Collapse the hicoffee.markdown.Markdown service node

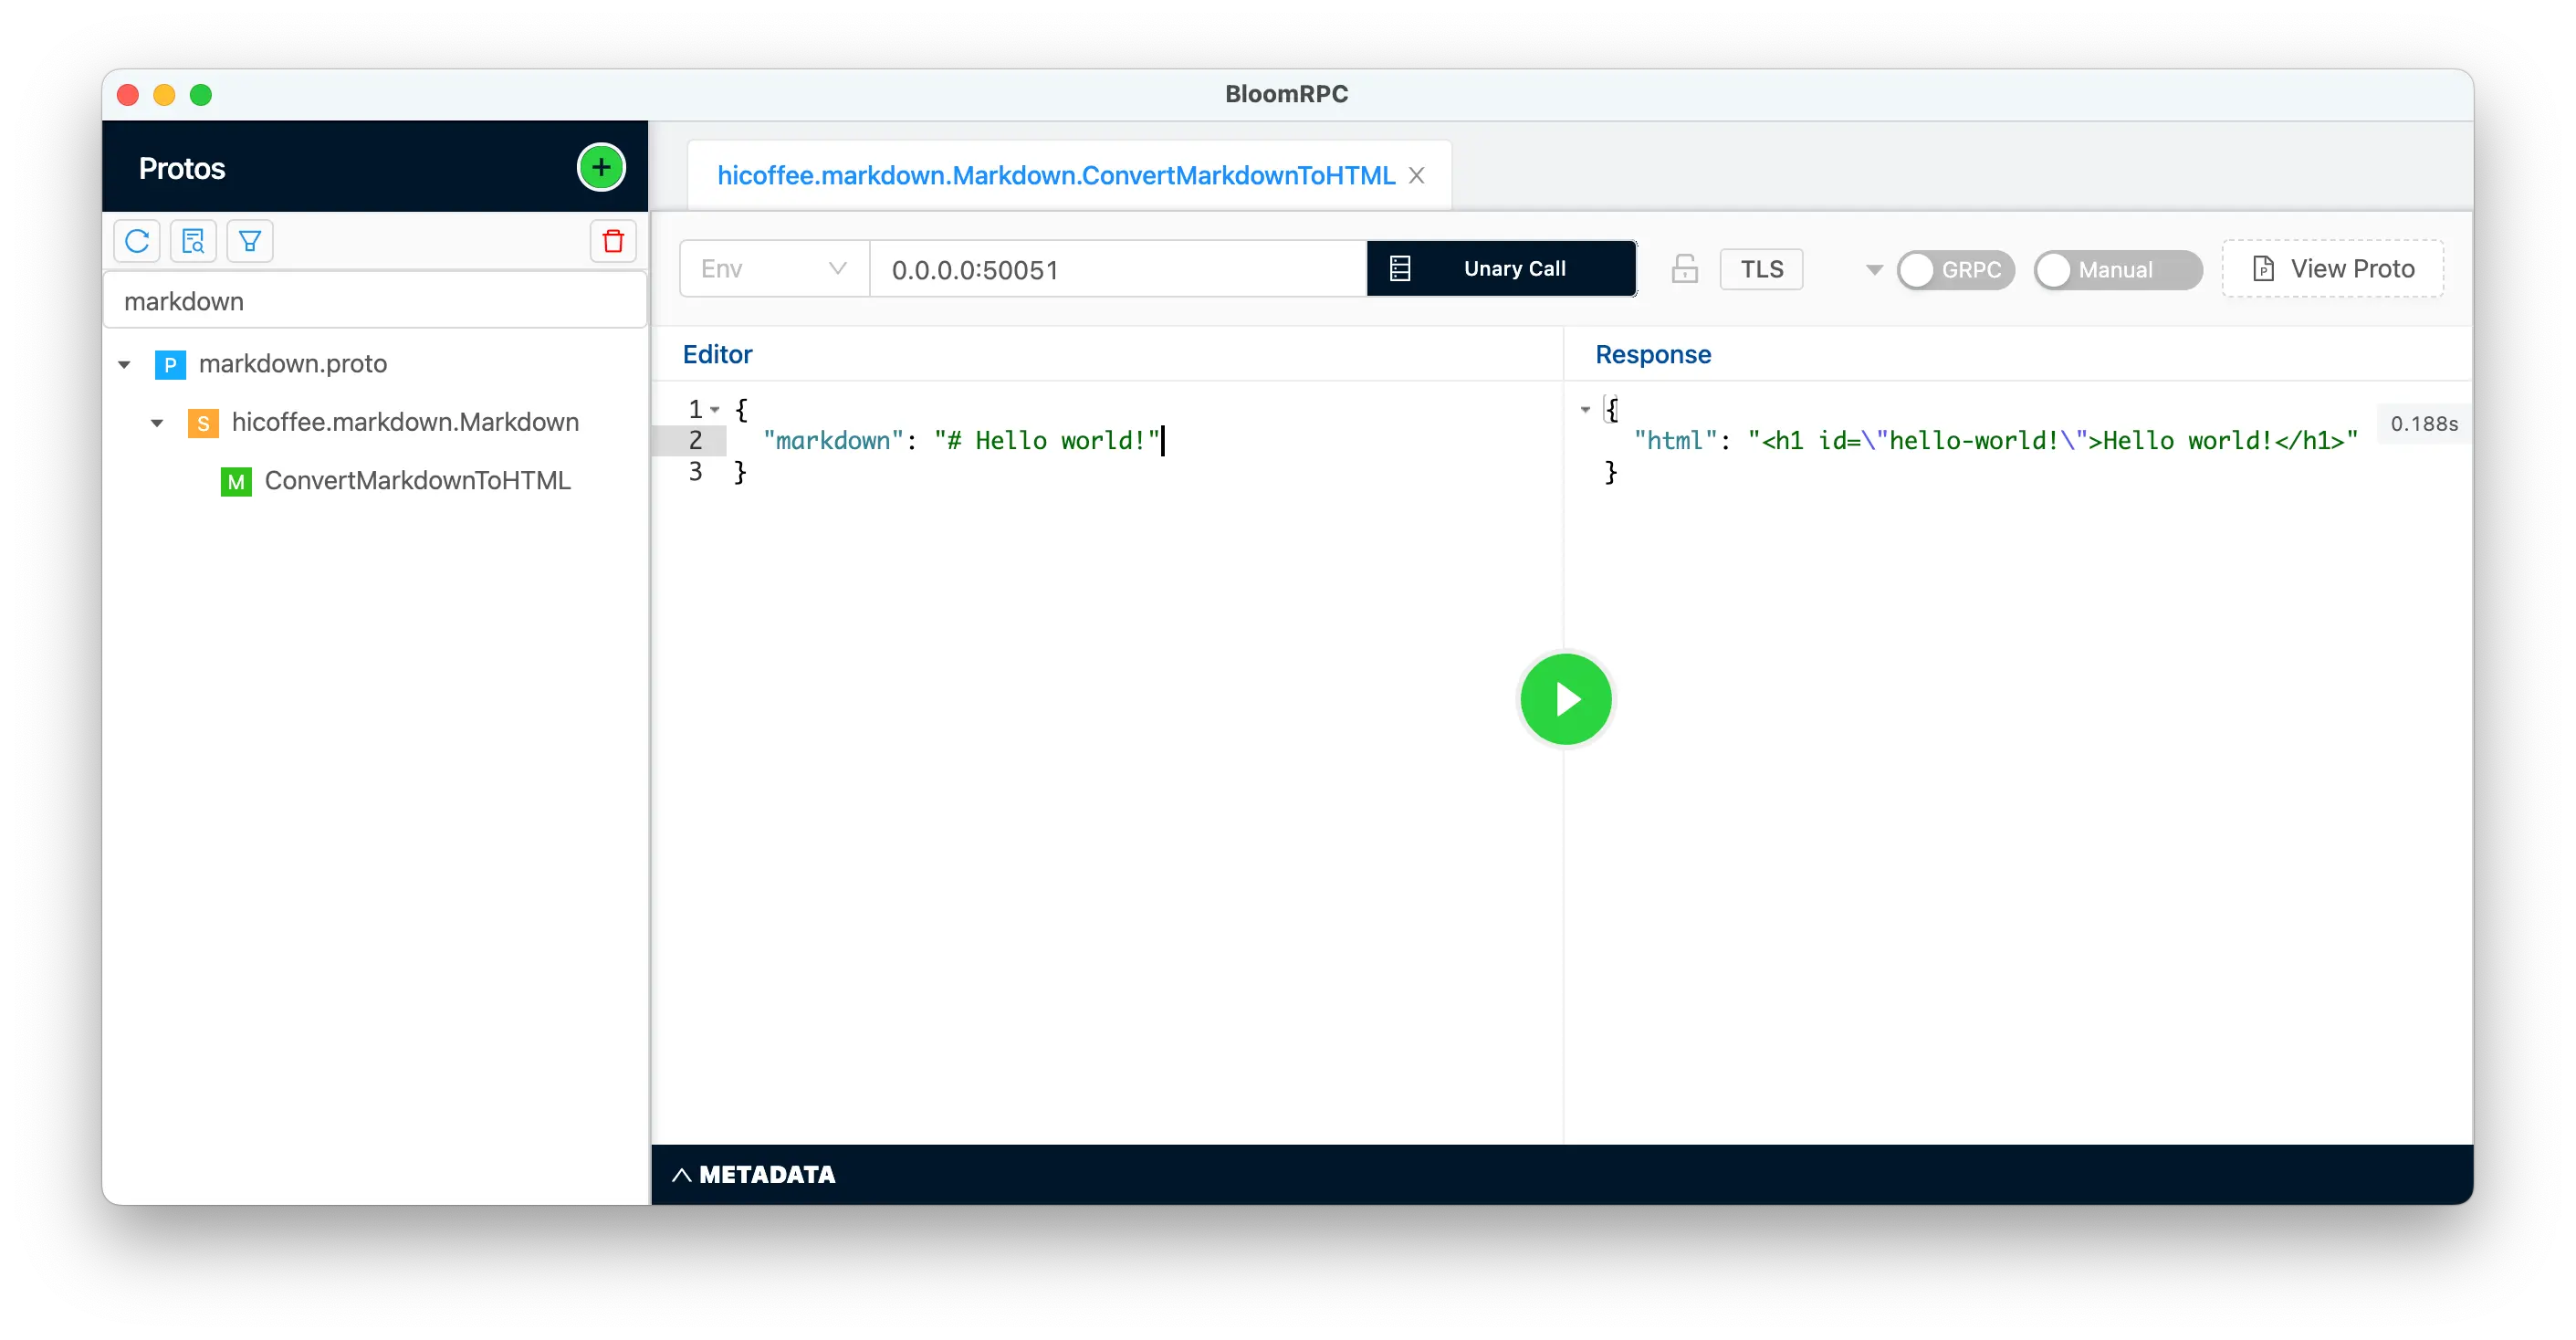pos(156,422)
